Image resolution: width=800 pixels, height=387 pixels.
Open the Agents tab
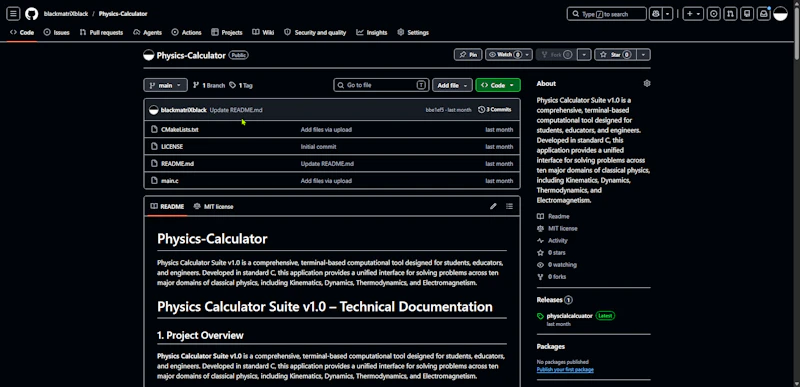(x=147, y=32)
